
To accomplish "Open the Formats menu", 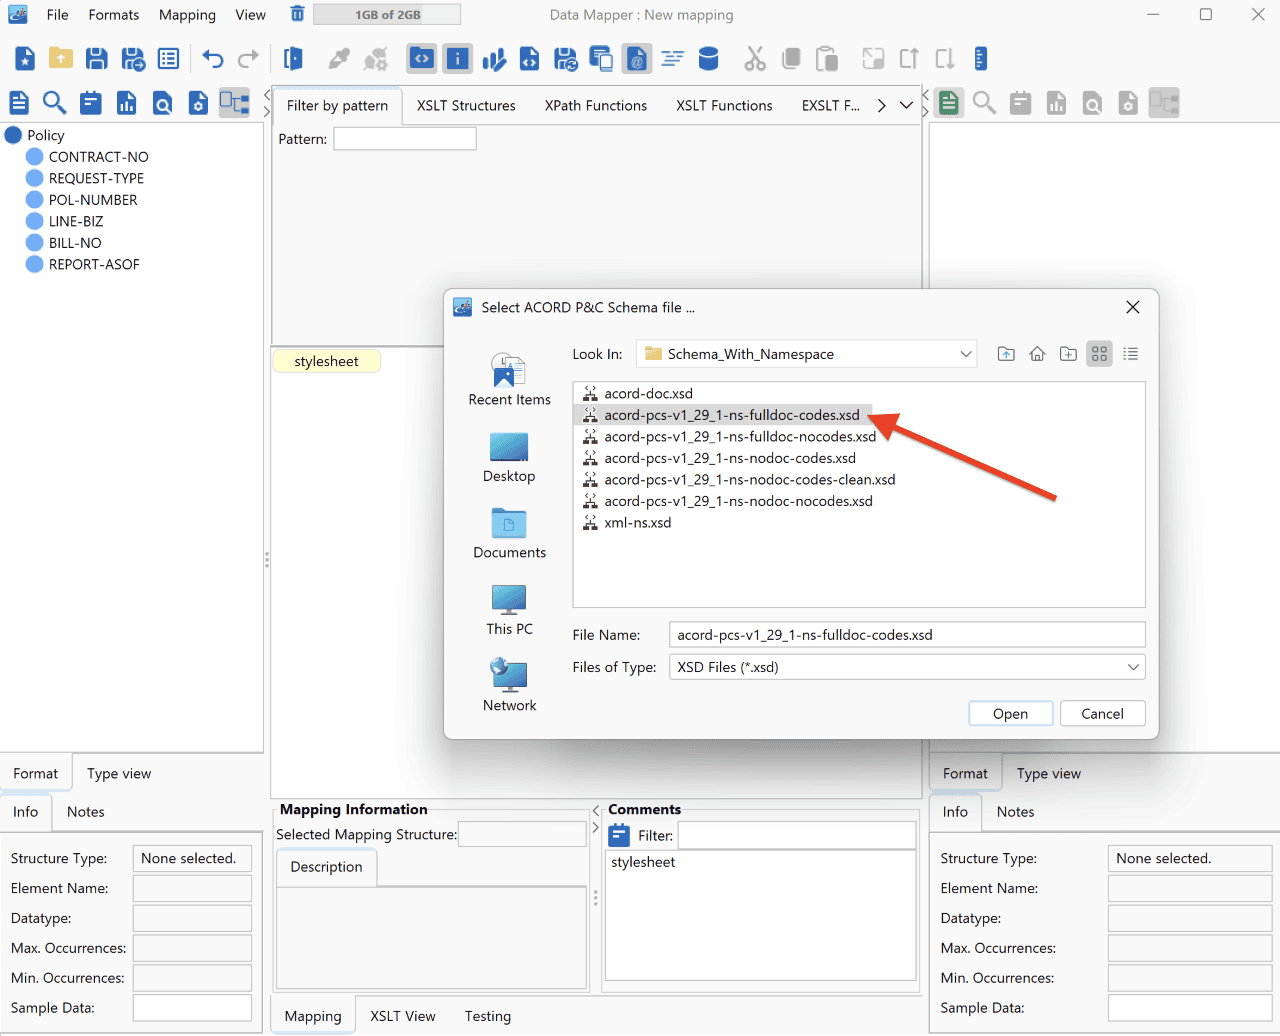I will click(114, 15).
